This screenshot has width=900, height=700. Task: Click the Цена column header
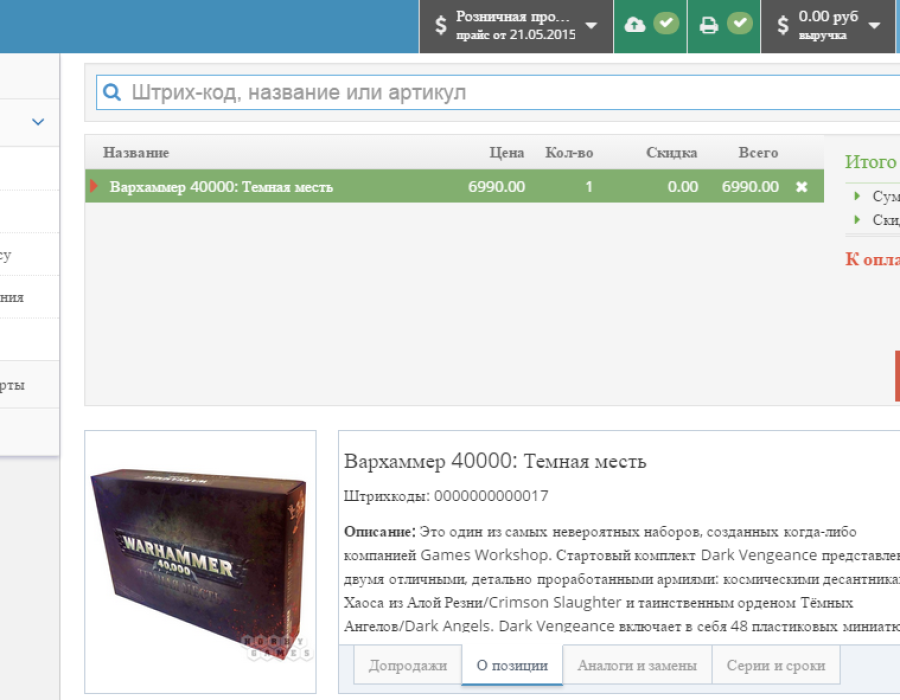(x=507, y=153)
